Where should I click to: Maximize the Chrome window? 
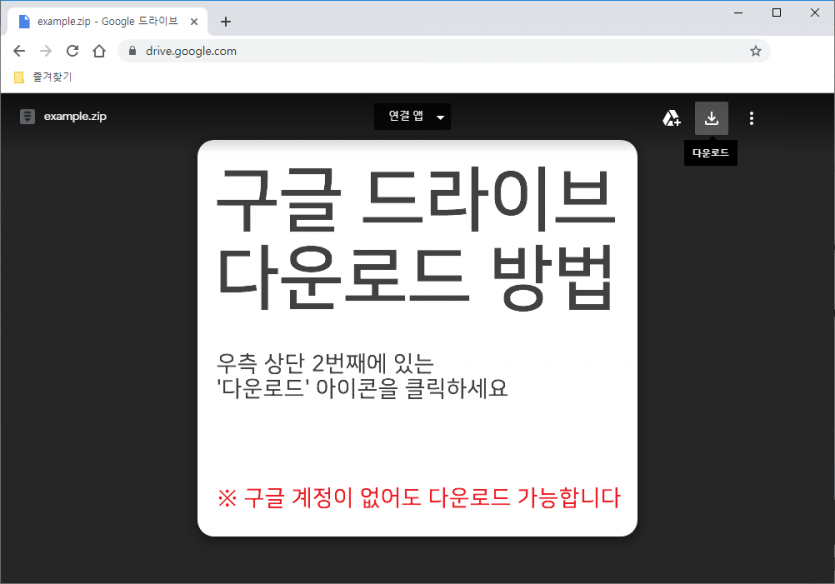coord(776,13)
